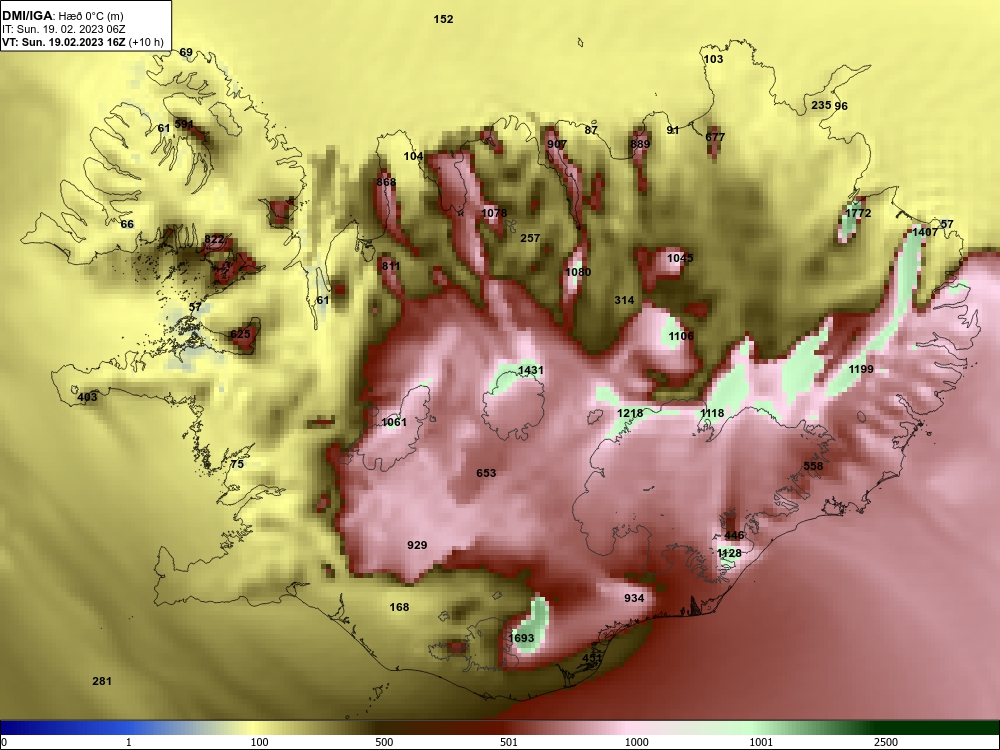Click the 1078 value label
The height and width of the screenshot is (750, 1000).
coord(494,213)
